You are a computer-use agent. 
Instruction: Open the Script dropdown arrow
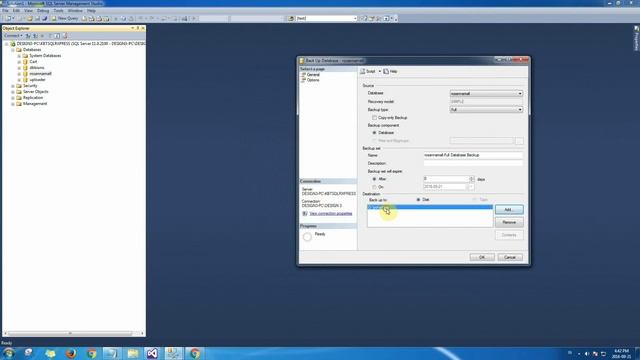380,71
